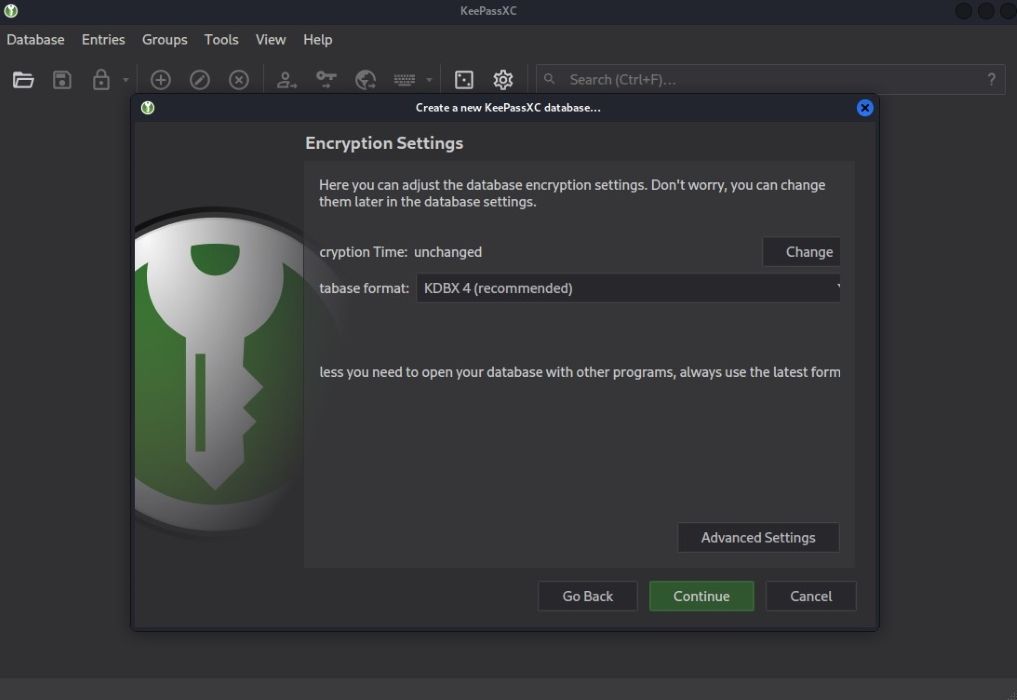Image resolution: width=1017 pixels, height=700 pixels.
Task: Click the copy password key icon
Action: (326, 80)
